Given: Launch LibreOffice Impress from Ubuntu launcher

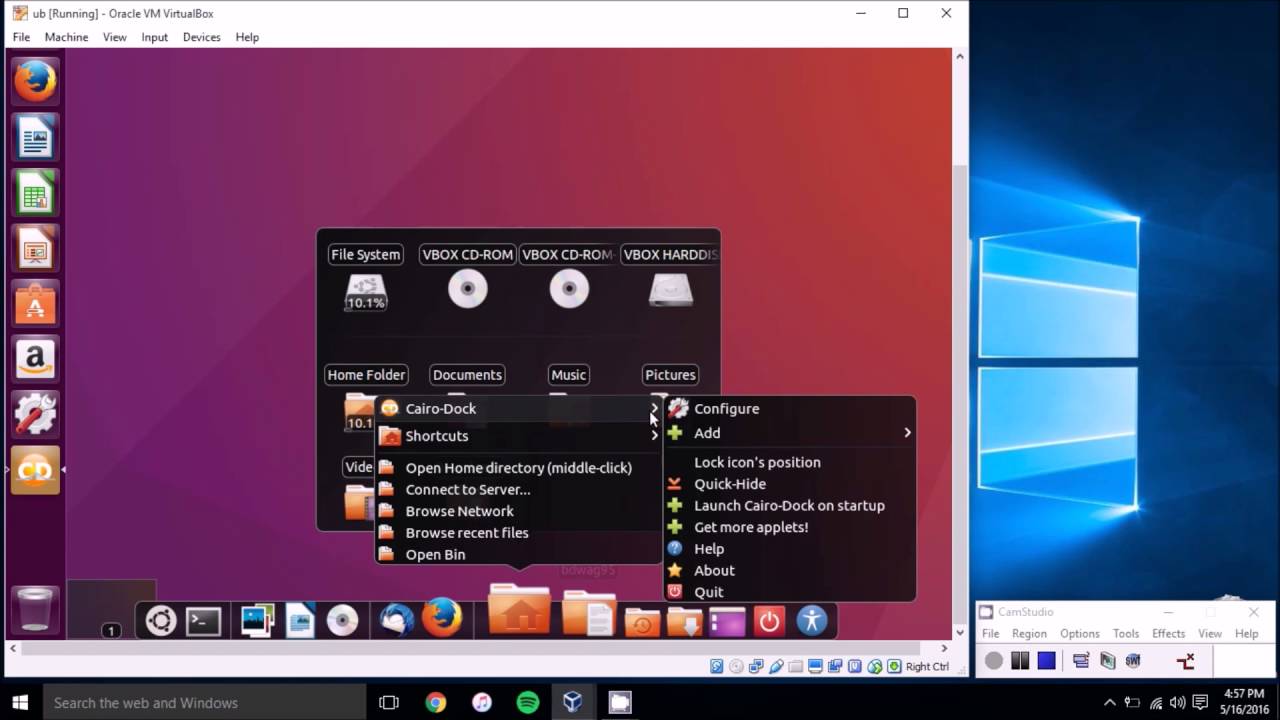Looking at the screenshot, I should pyautogui.click(x=35, y=247).
